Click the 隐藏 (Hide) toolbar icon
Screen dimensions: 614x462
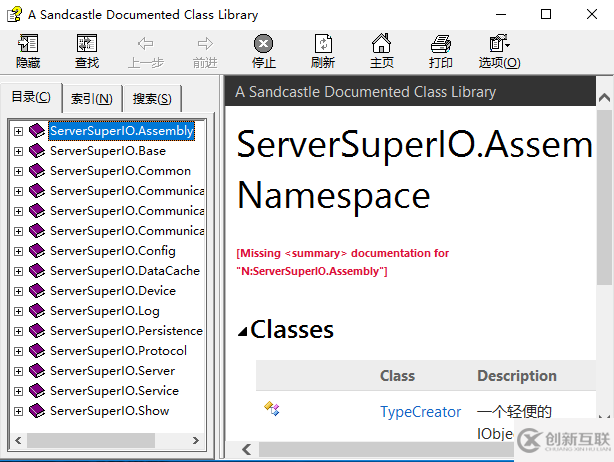(x=28, y=43)
